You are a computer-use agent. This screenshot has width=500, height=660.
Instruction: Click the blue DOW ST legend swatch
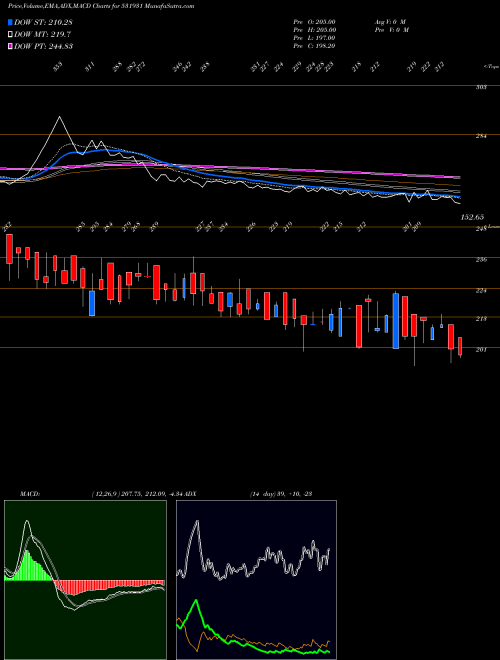(x=10, y=22)
